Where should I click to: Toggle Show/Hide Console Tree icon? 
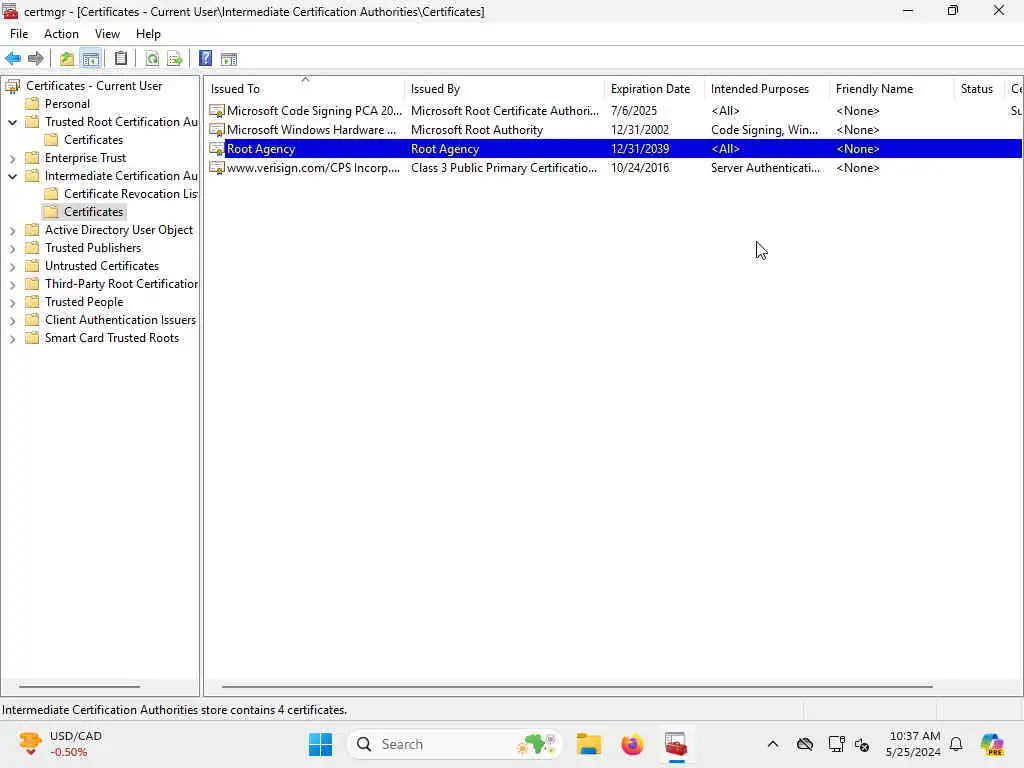coord(91,59)
